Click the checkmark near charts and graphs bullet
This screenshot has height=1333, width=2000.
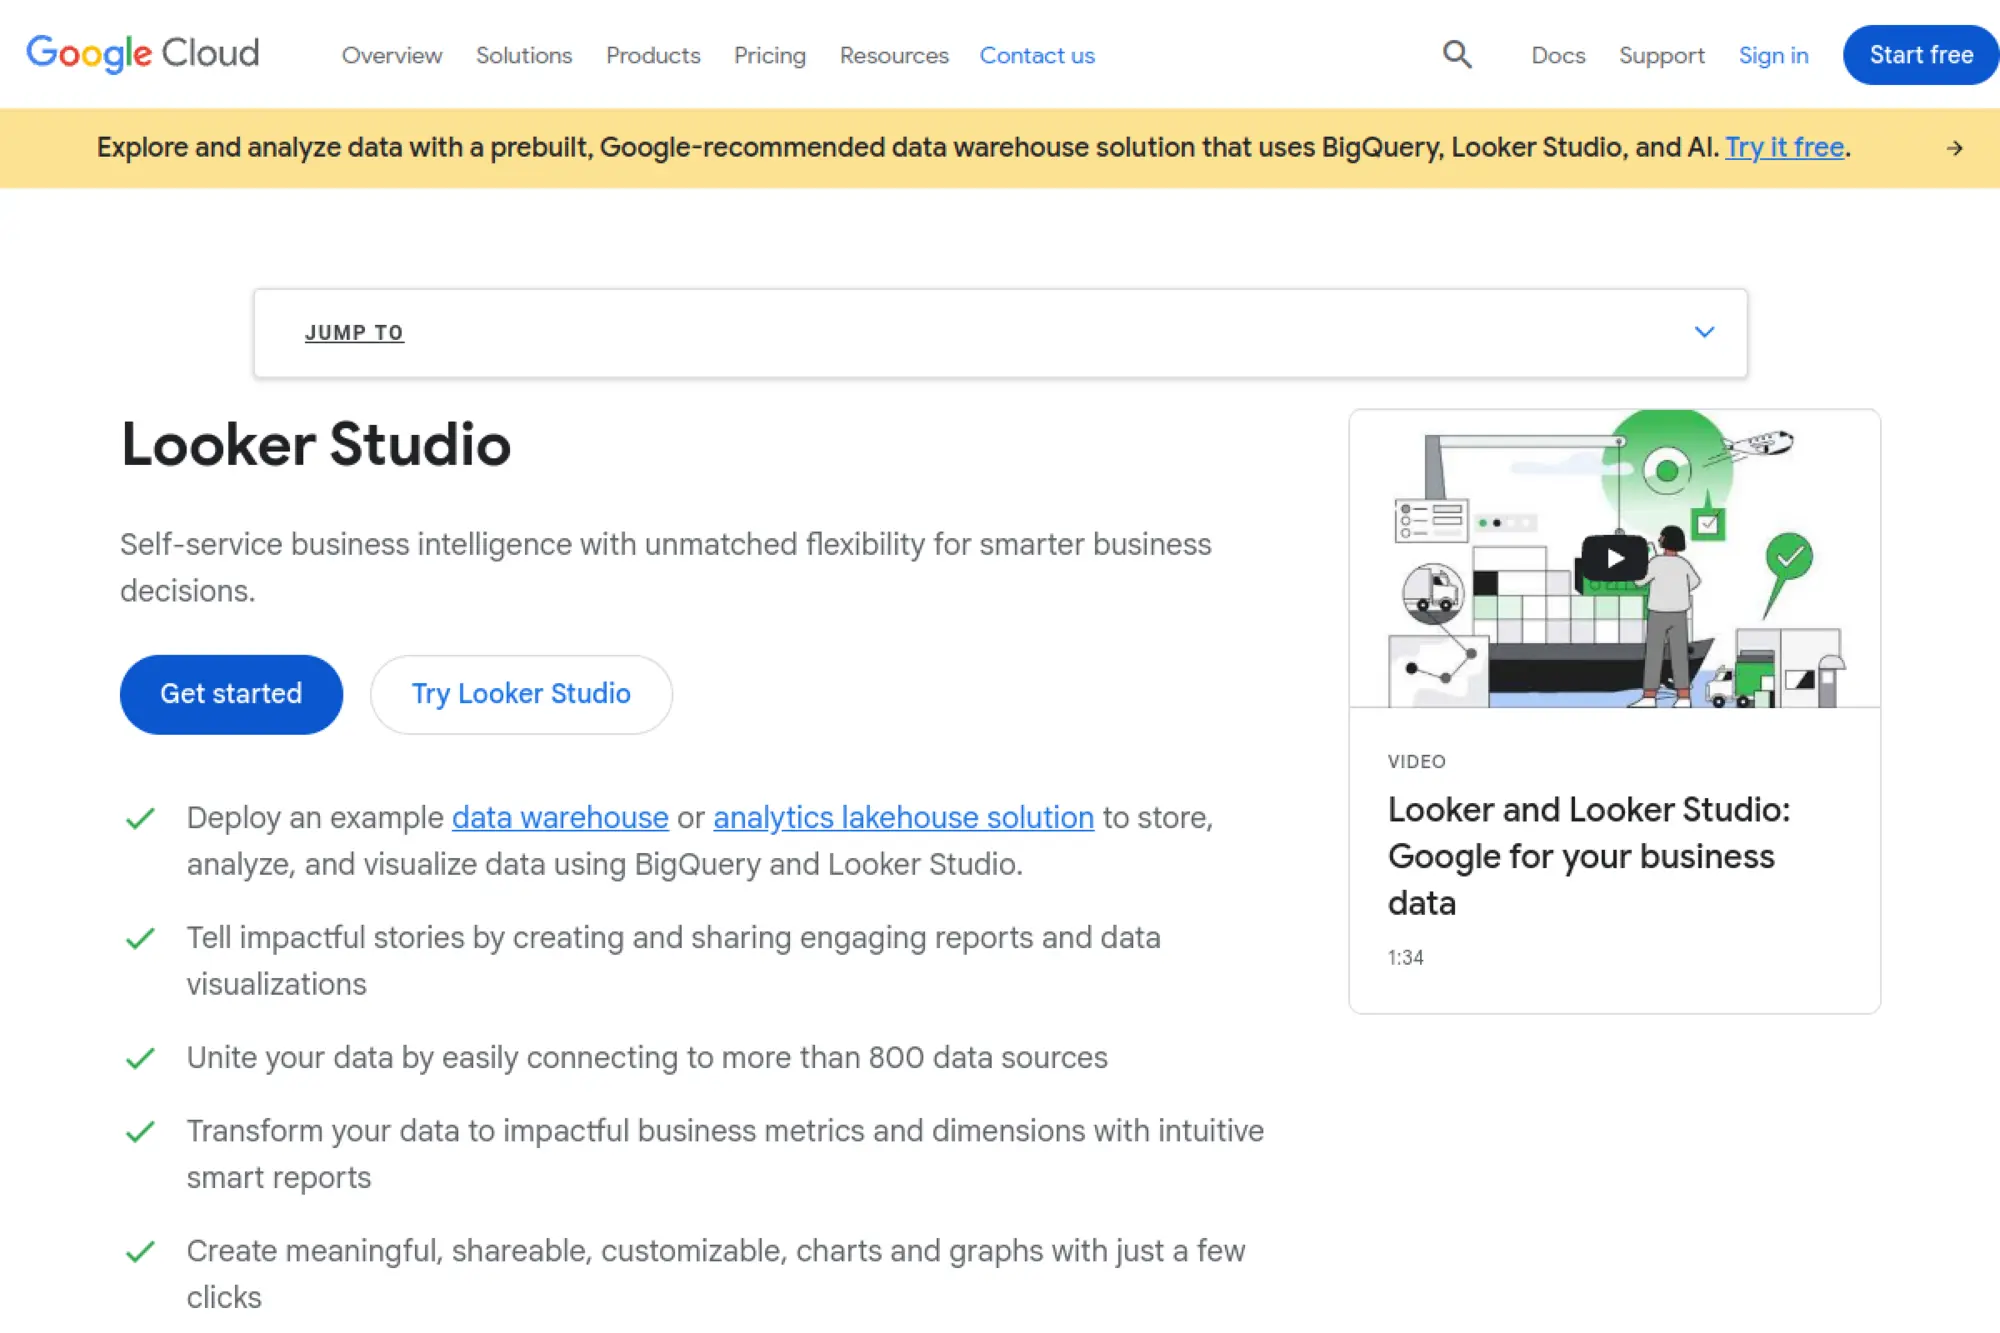click(x=140, y=1250)
